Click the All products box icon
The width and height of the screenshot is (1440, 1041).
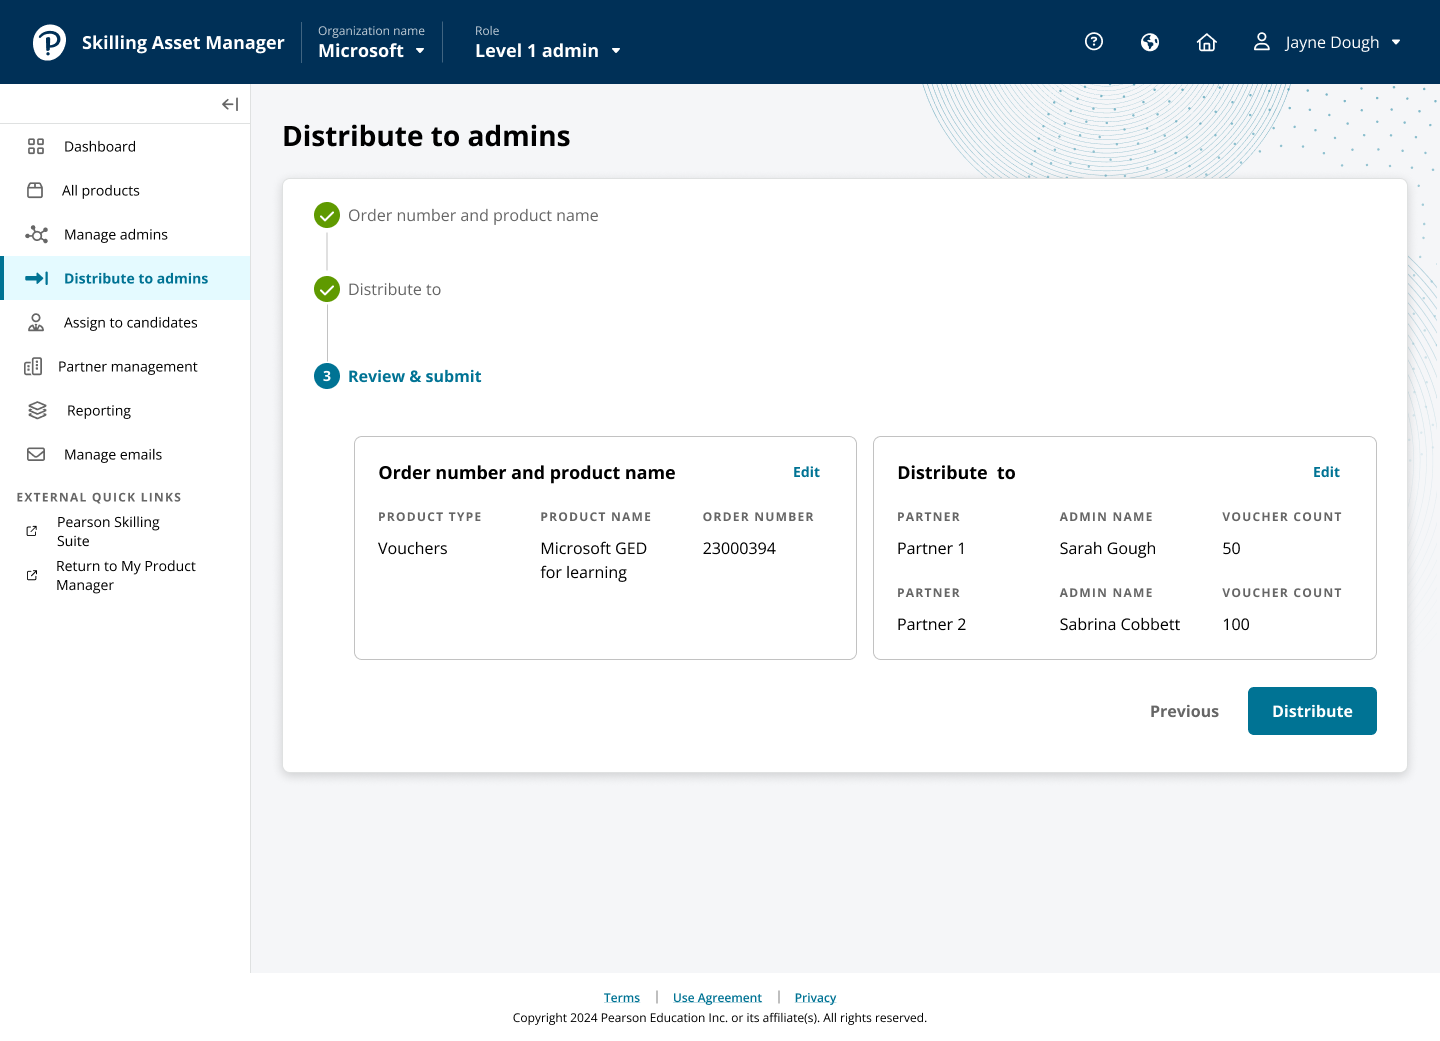pyautogui.click(x=35, y=190)
